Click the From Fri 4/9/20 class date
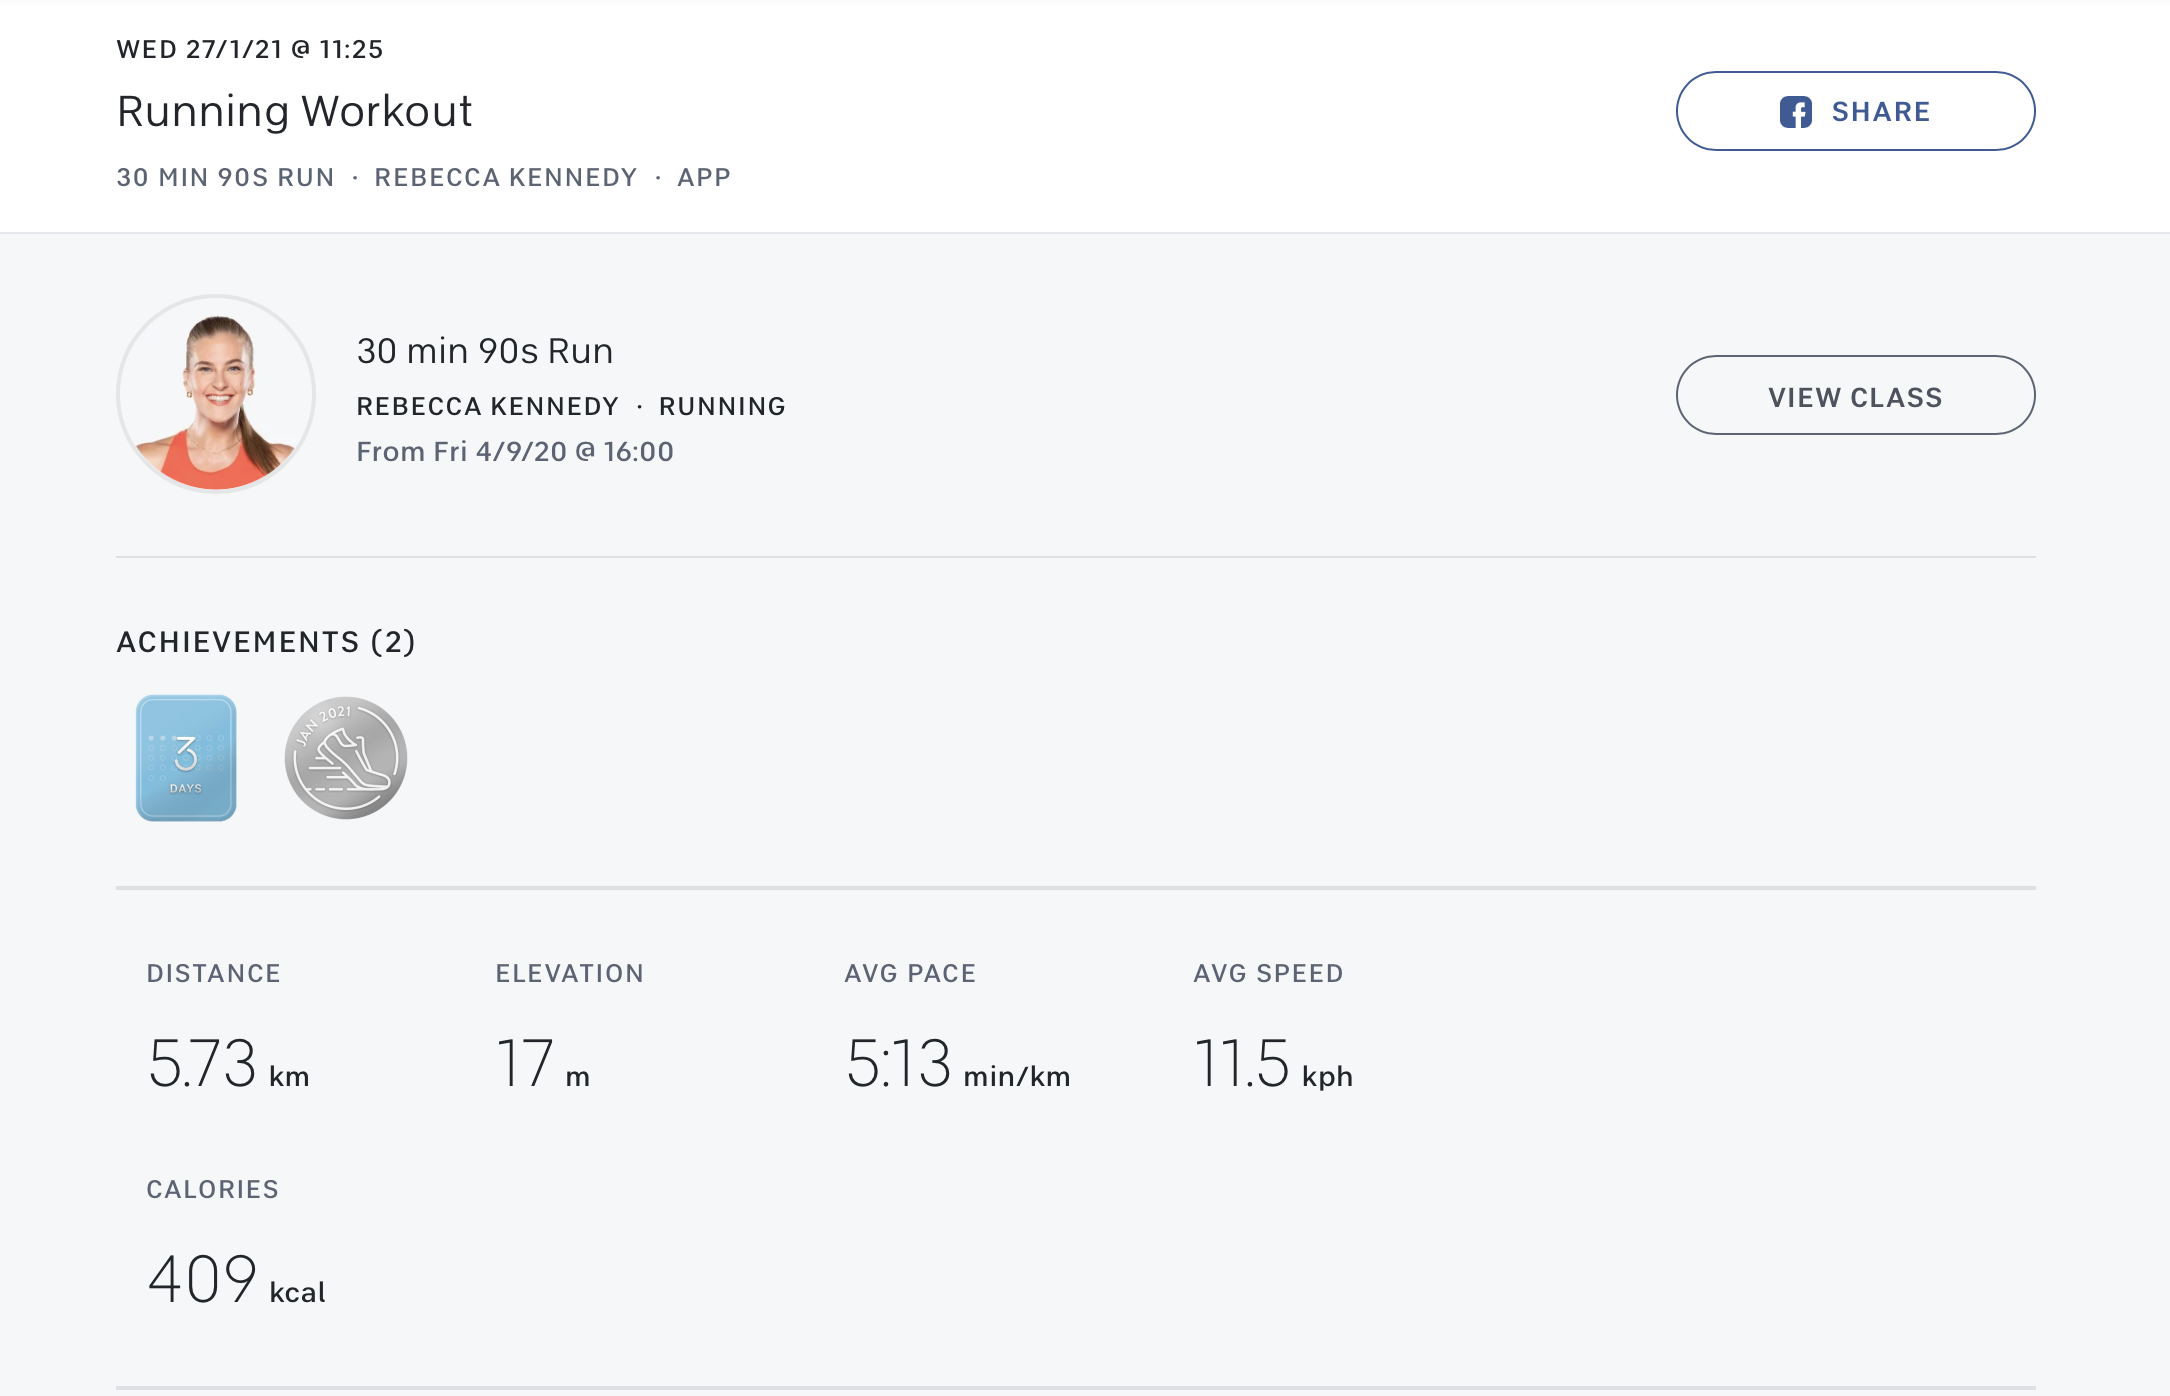 (515, 452)
